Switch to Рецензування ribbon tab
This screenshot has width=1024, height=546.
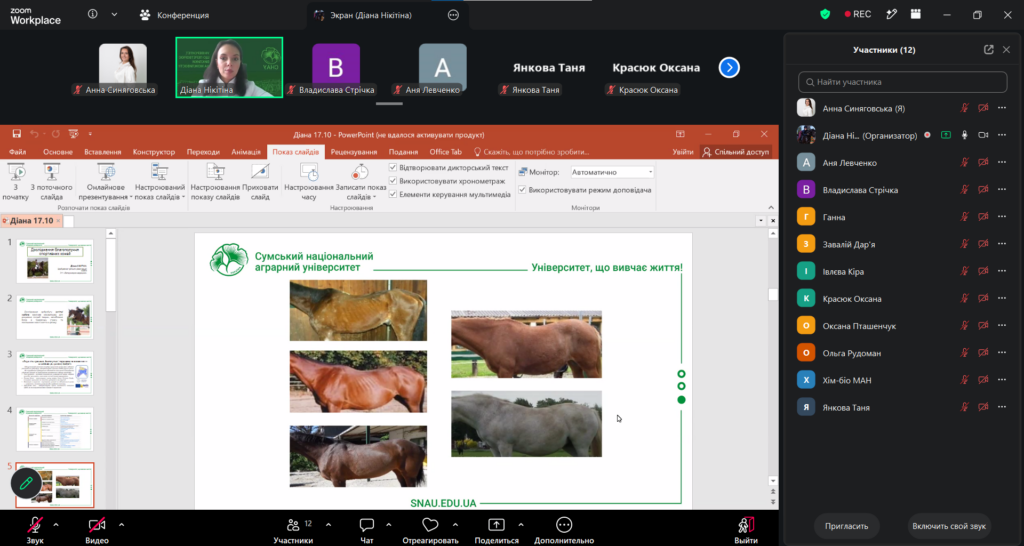tap(354, 152)
